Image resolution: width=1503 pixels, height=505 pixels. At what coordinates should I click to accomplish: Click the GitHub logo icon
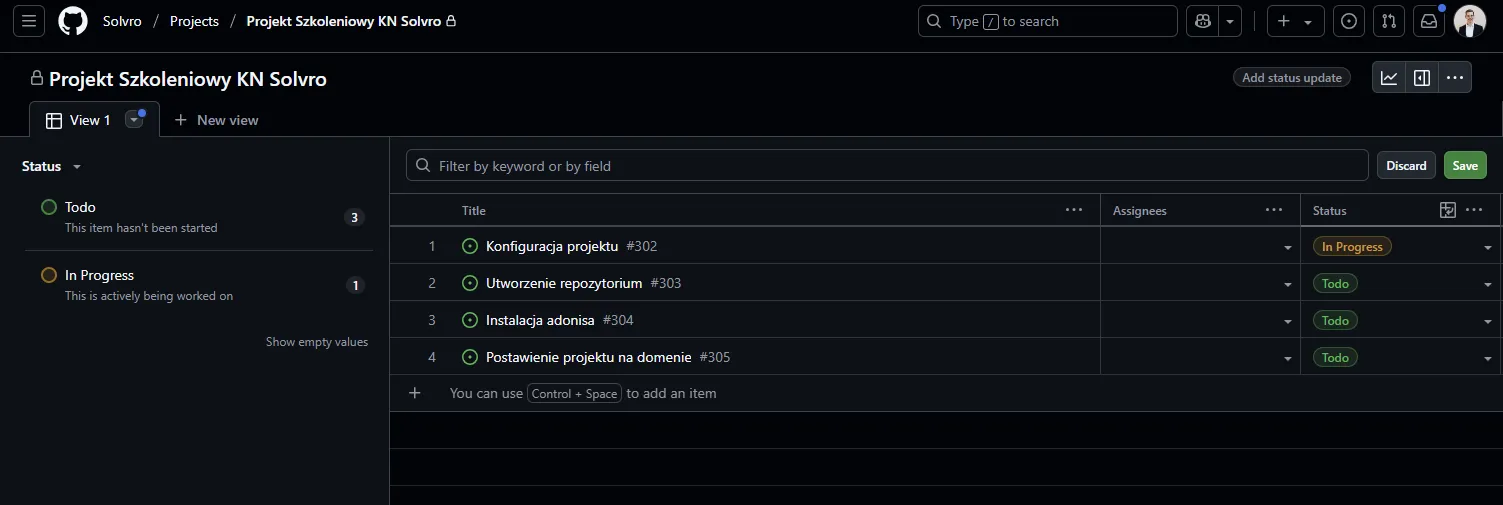coord(73,21)
